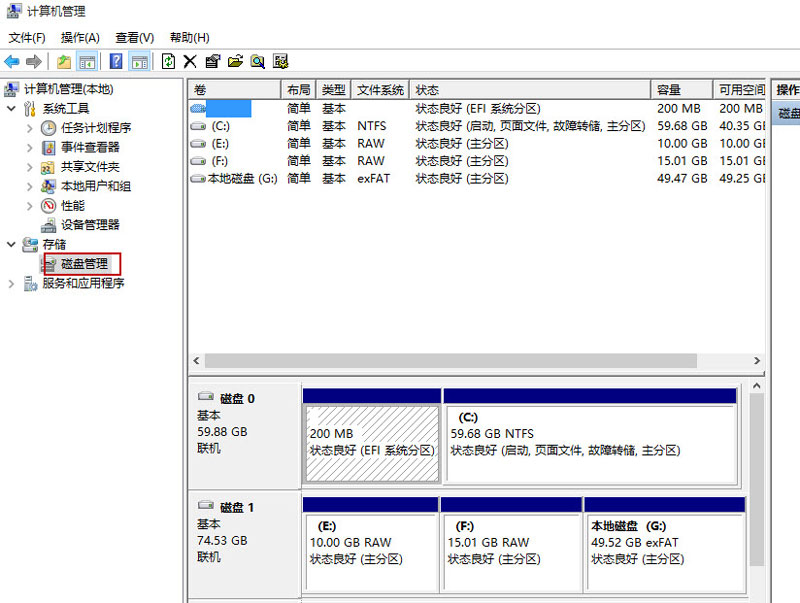The height and width of the screenshot is (603, 800).
Task: Expand the 本地用户和组 node
Action: [30, 186]
